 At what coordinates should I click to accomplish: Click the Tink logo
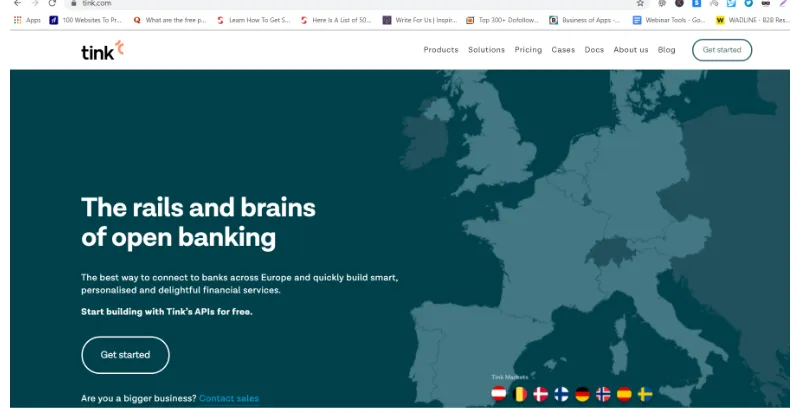(102, 50)
